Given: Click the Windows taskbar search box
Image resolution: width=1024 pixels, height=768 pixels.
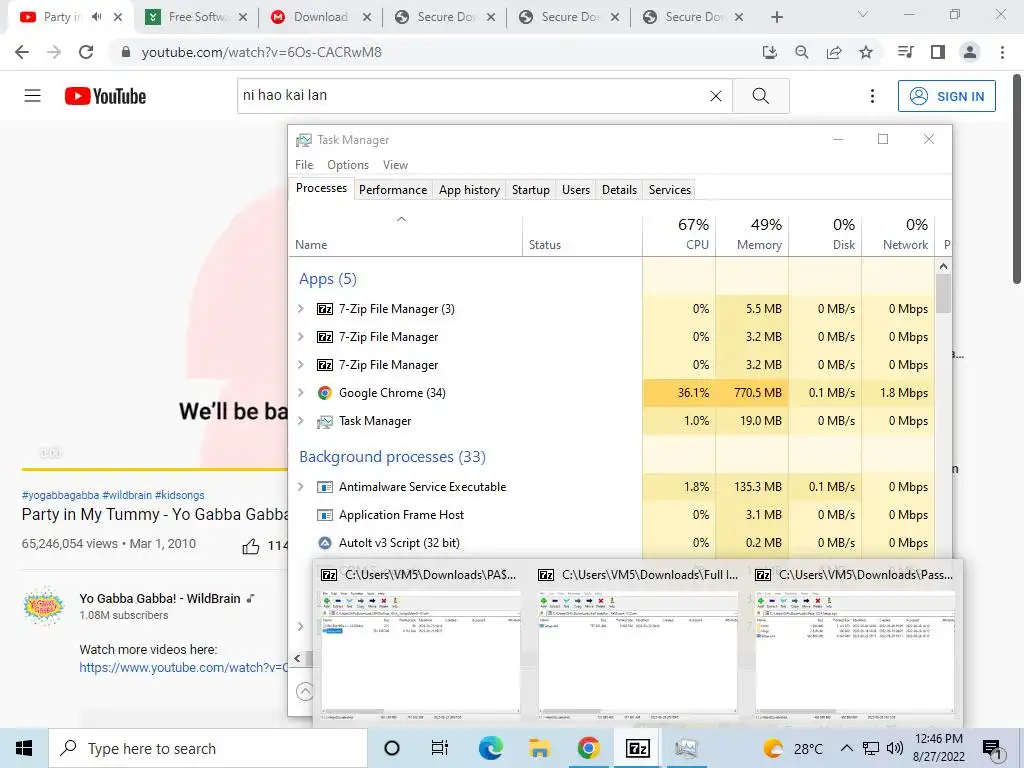Looking at the screenshot, I should coord(208,748).
